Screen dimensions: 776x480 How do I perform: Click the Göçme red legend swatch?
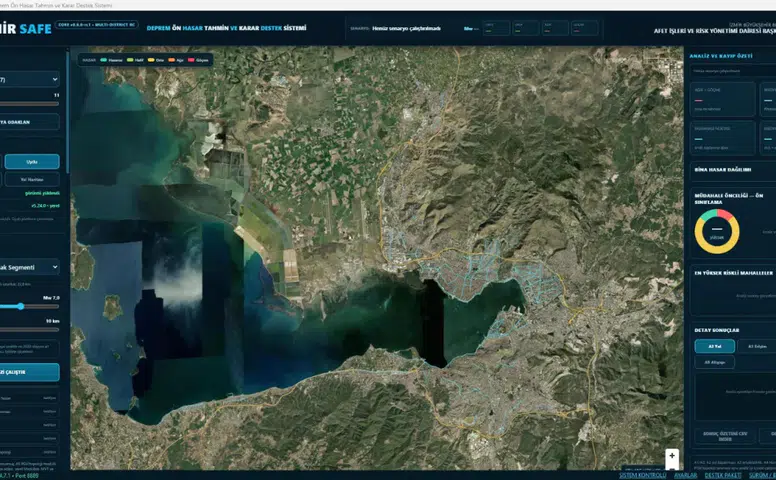[191, 60]
